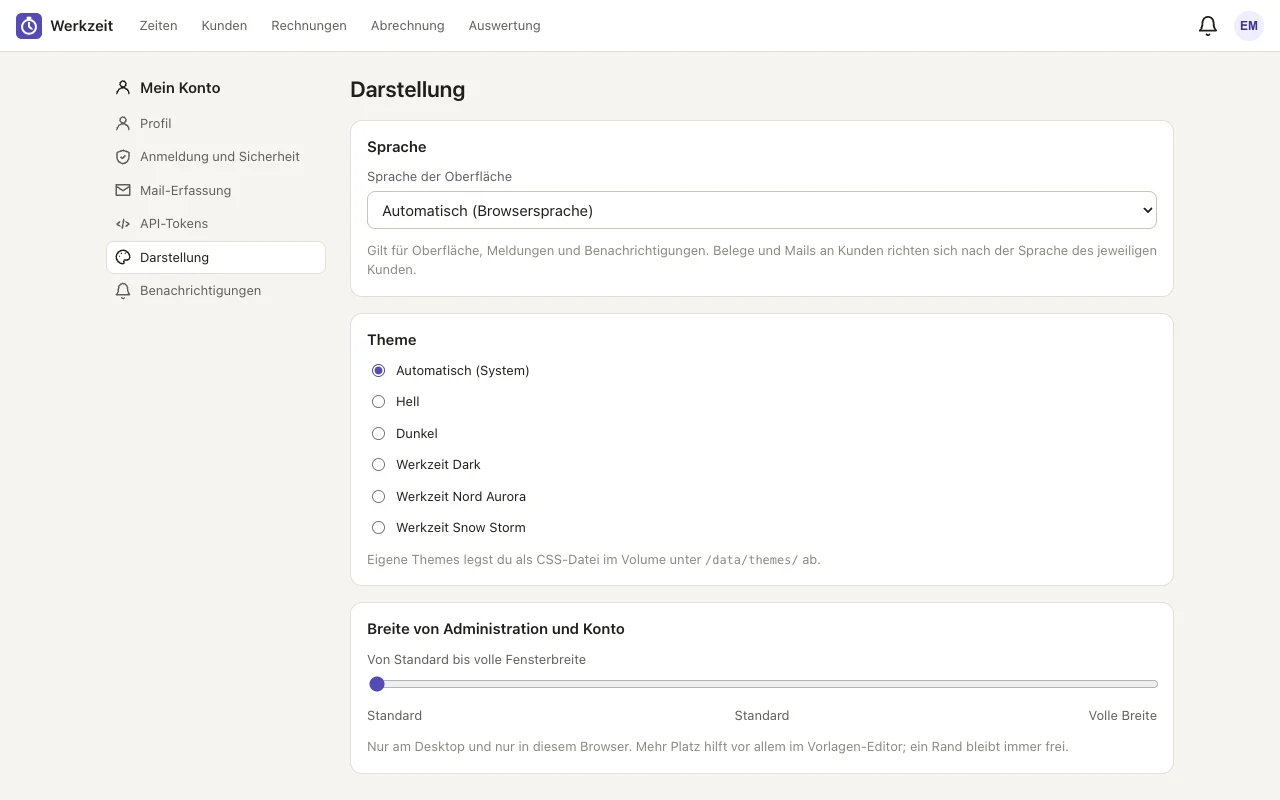The image size is (1280, 800).
Task: Open Abrechnung in top navigation
Action: click(x=407, y=26)
